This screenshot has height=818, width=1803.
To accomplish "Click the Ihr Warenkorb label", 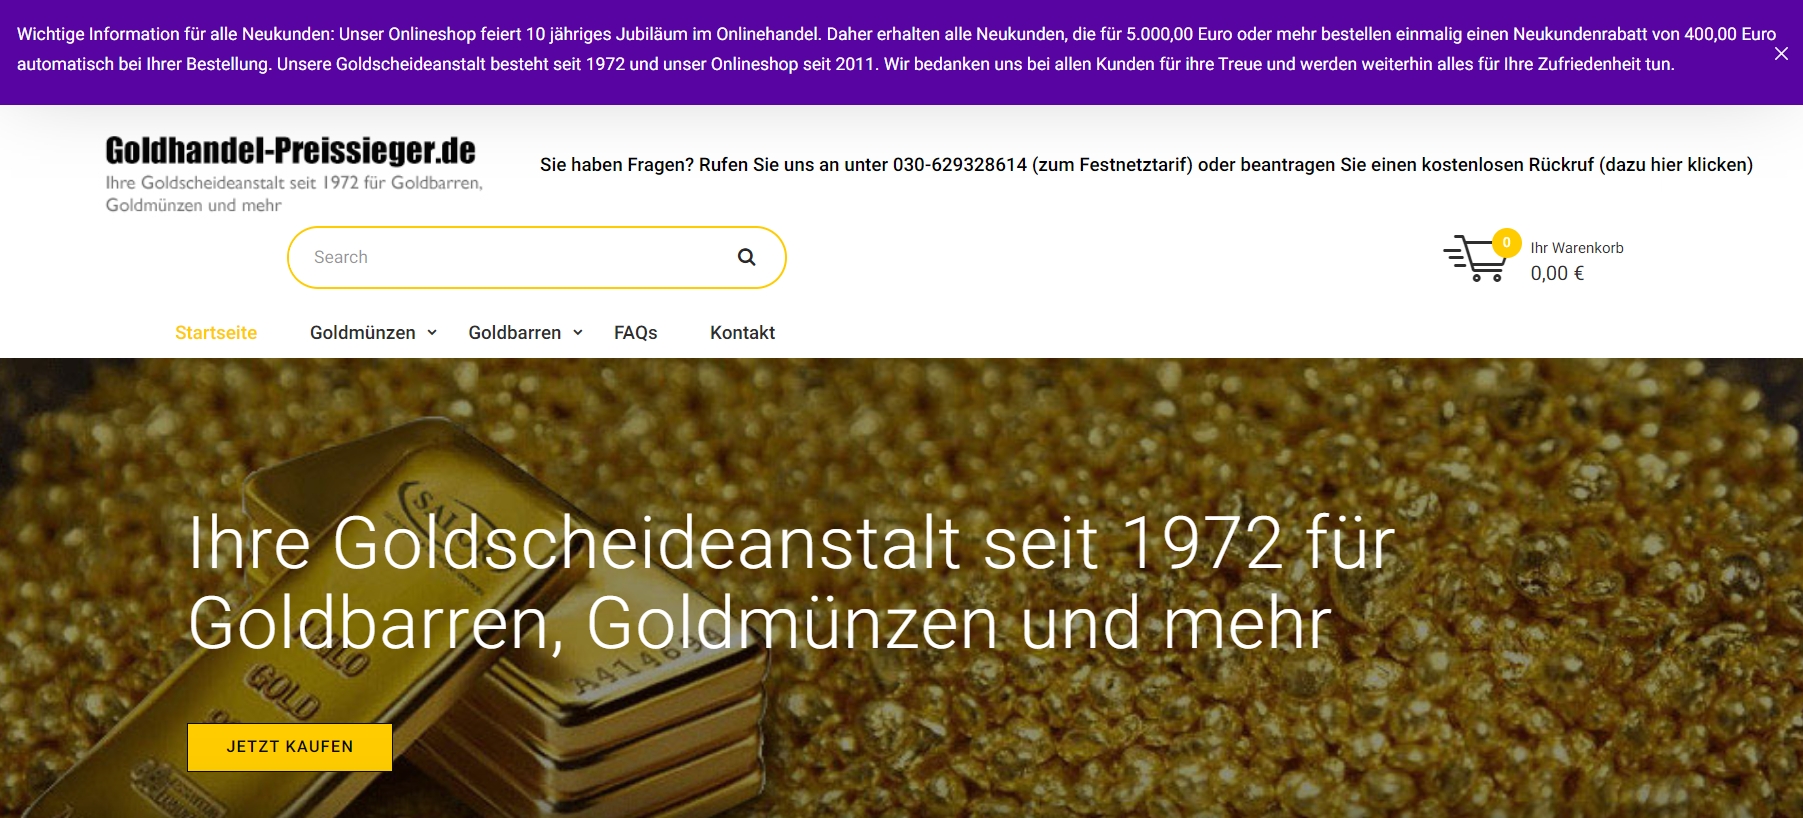I will [x=1577, y=248].
